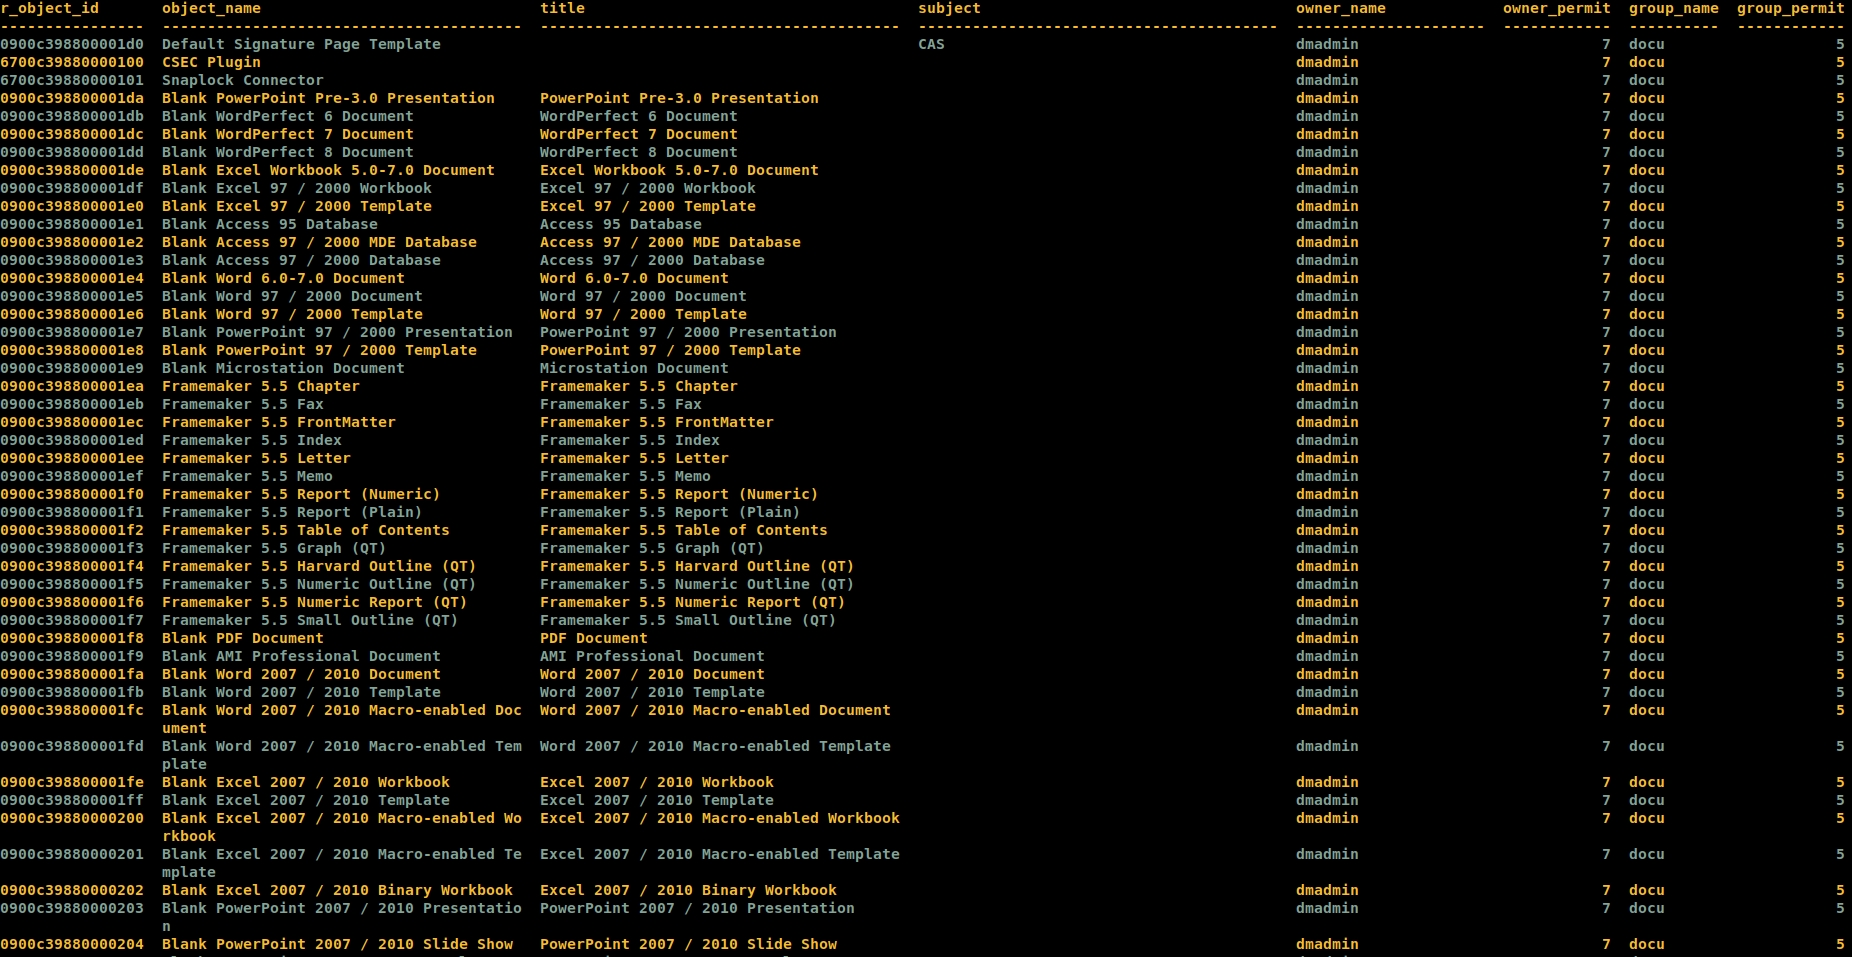Select title Framemaker 5.5 Report (Numeric)
This screenshot has height=957, width=1852.
(x=679, y=494)
